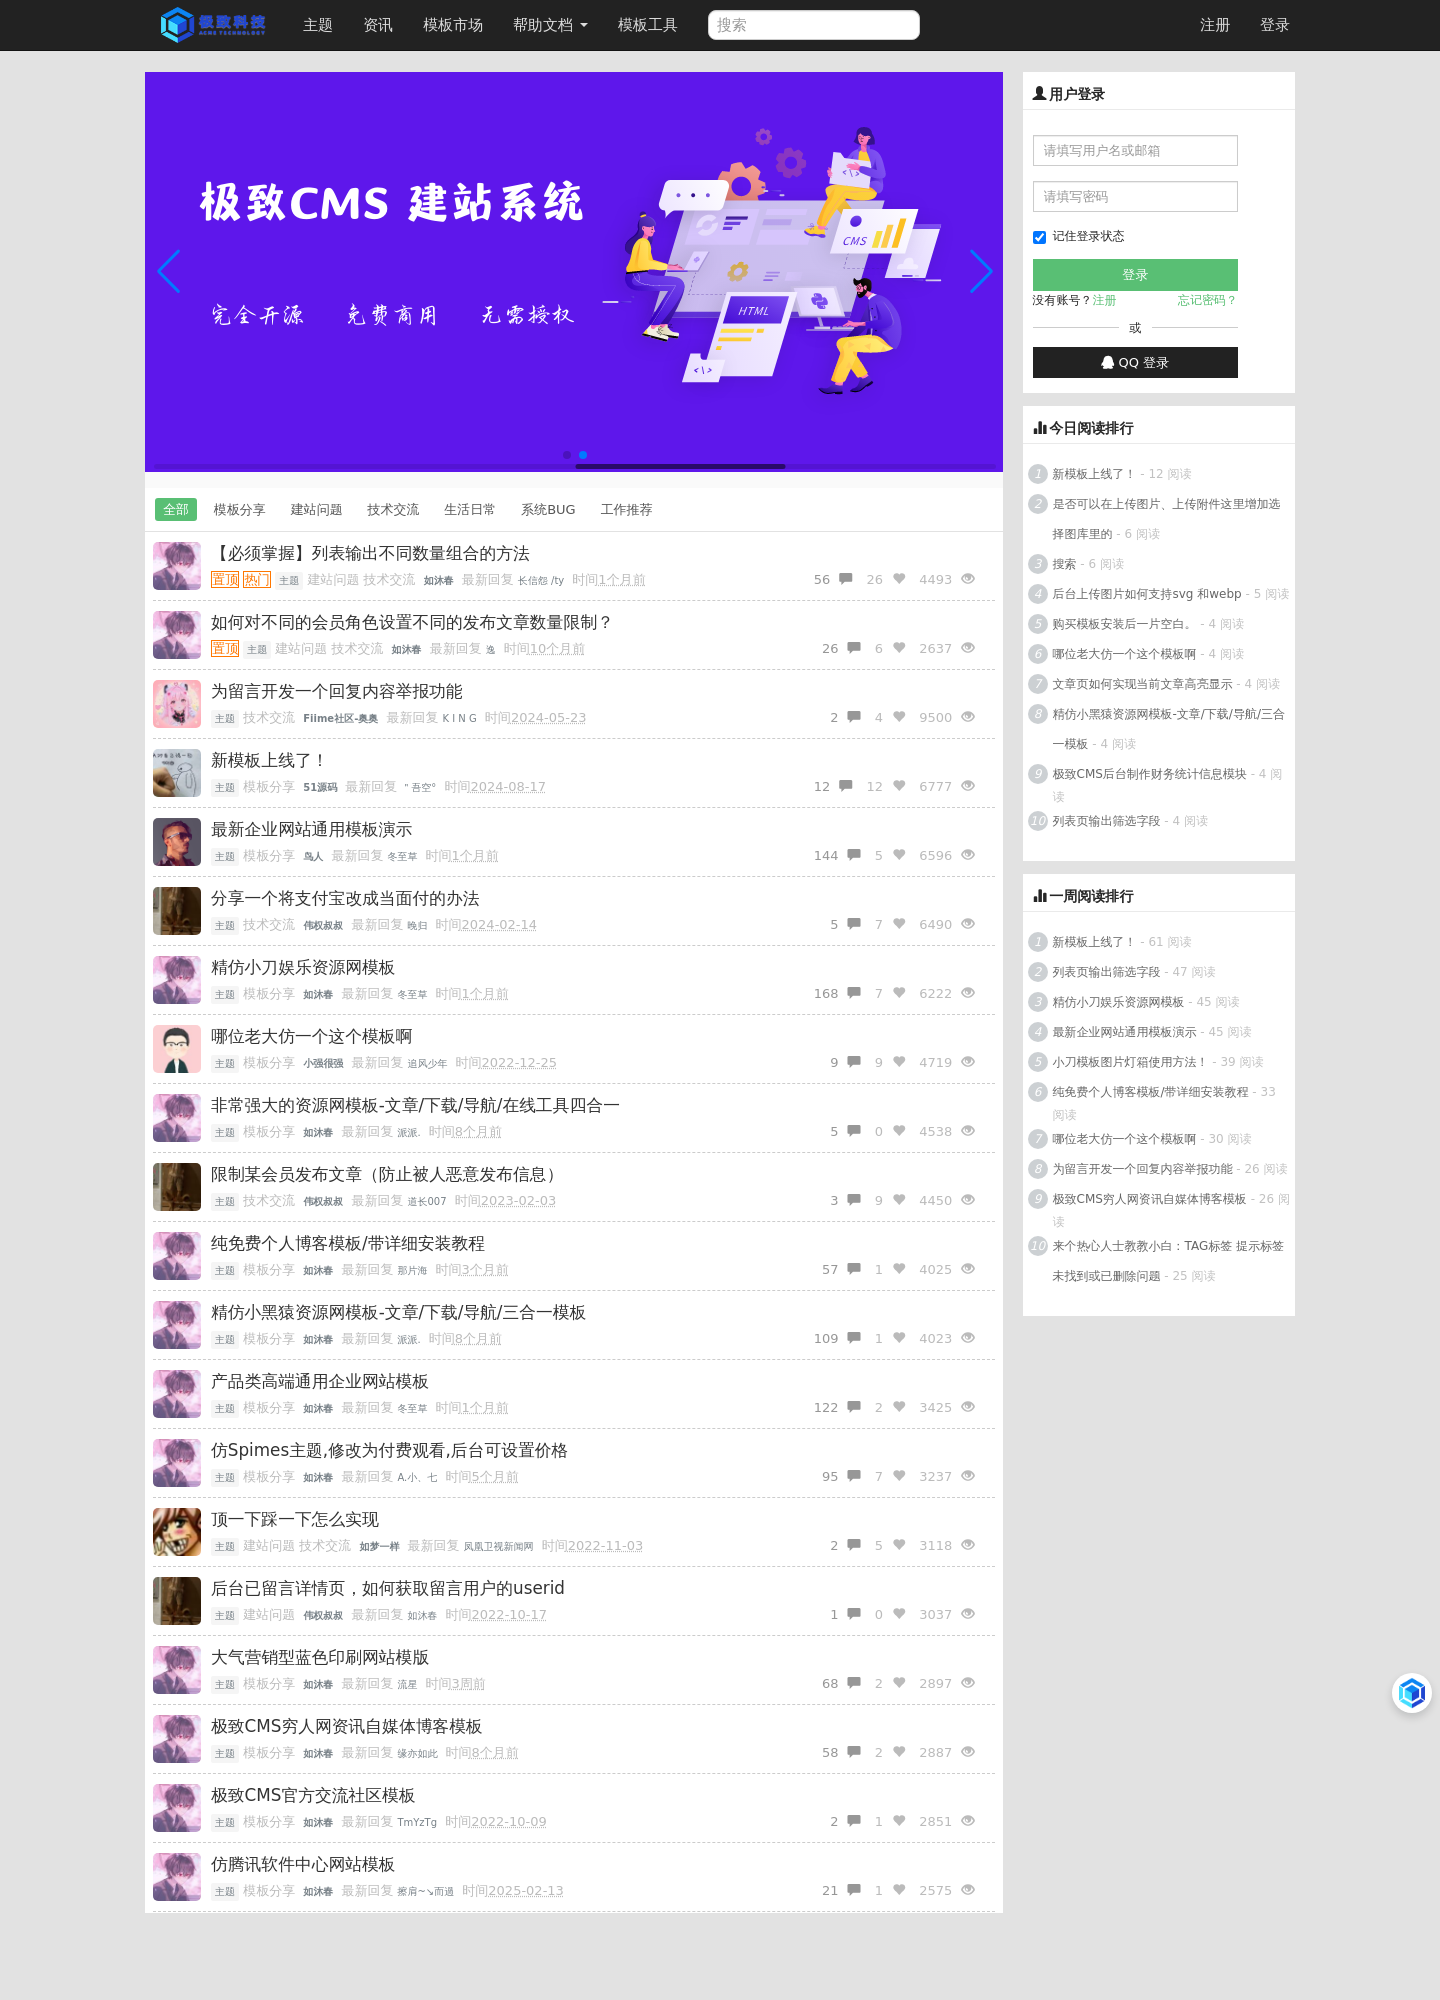Click the carousel progress bar
This screenshot has width=1440, height=2000.
click(x=680, y=466)
